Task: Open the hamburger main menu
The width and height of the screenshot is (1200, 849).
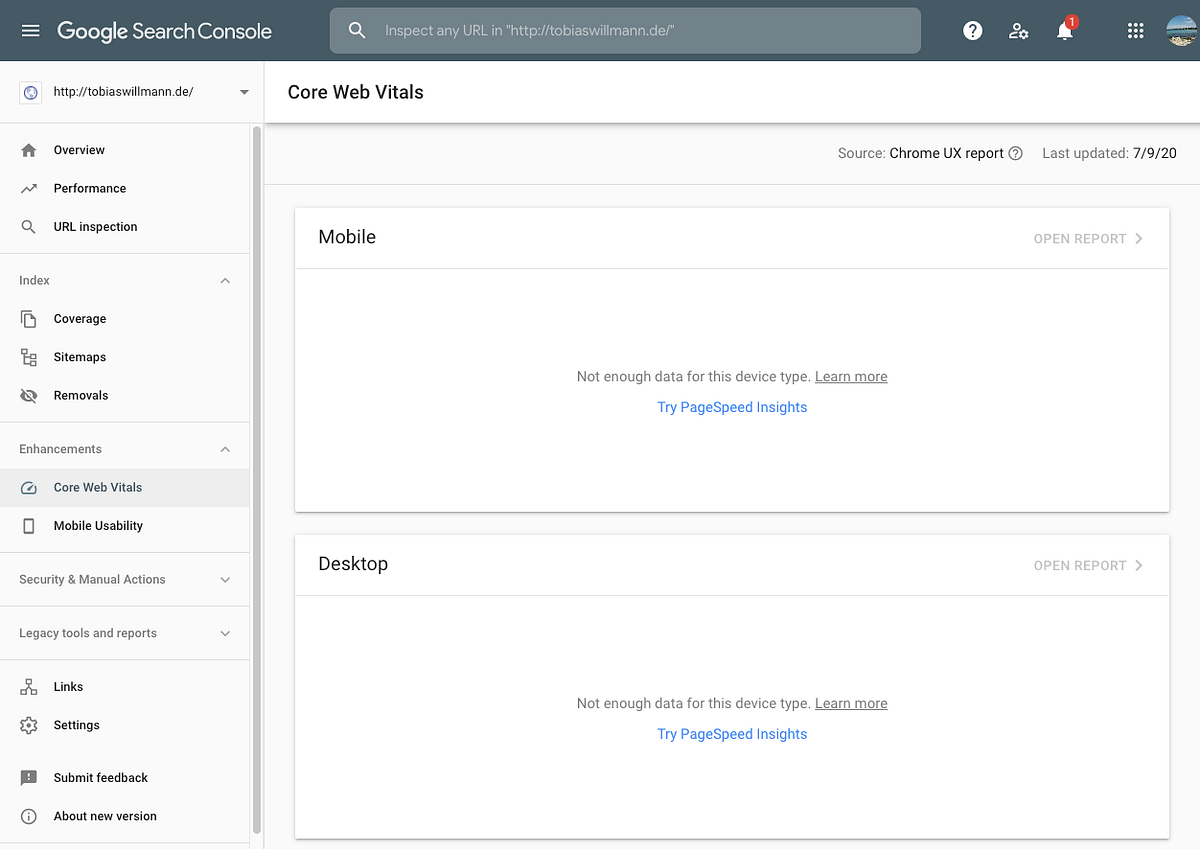Action: [x=31, y=31]
